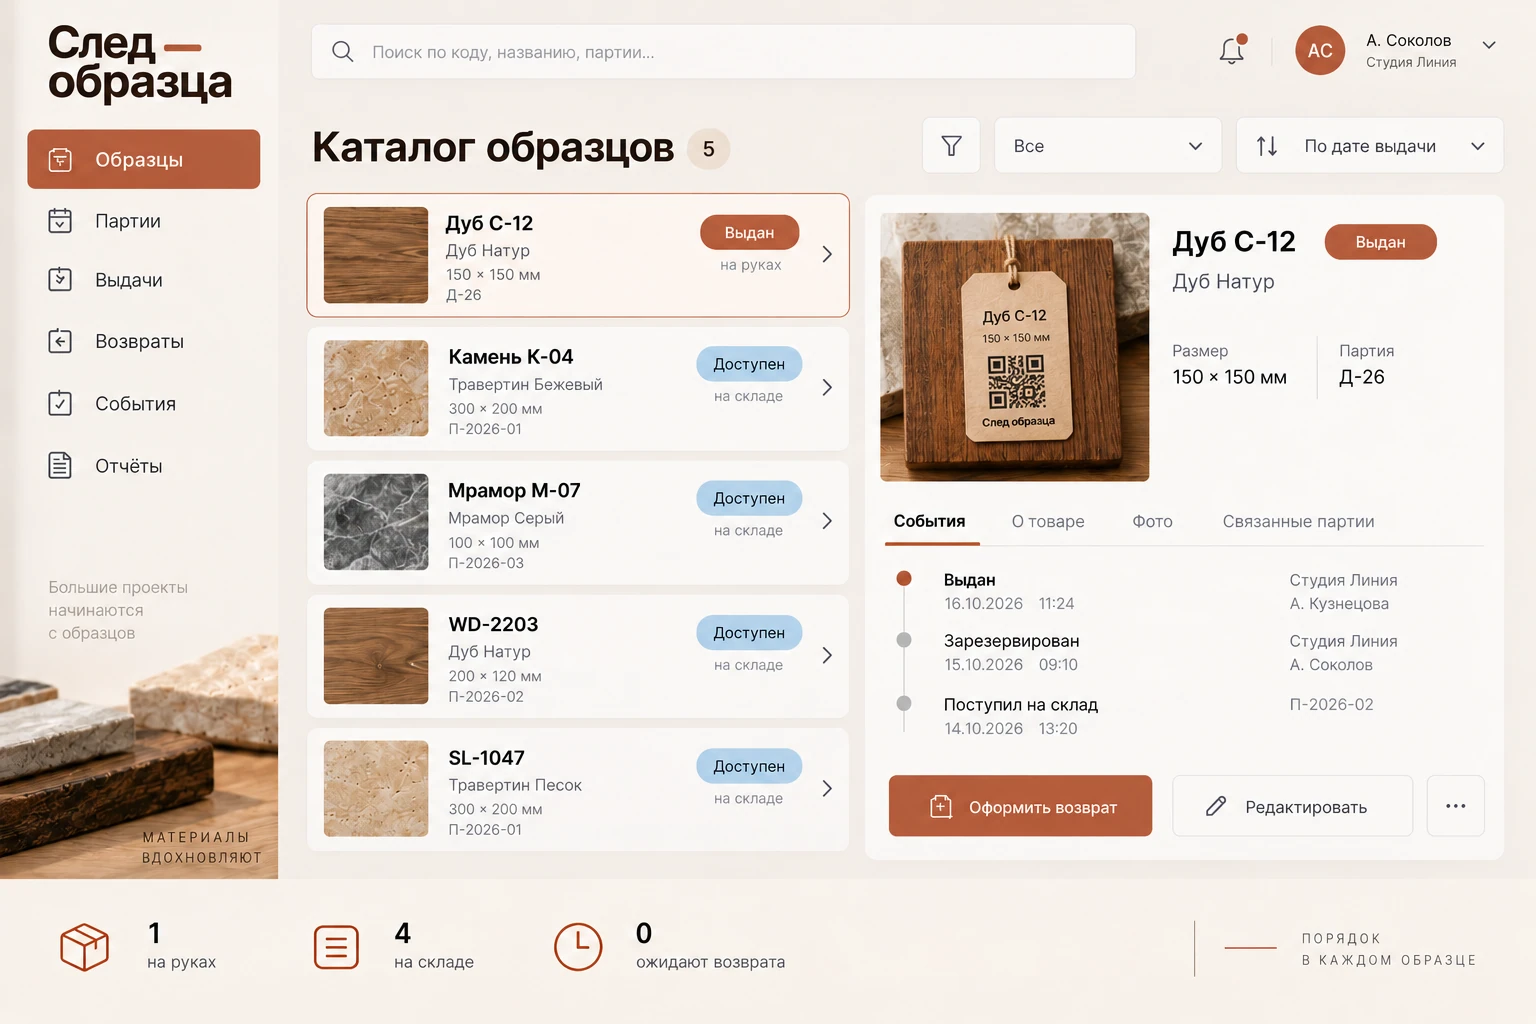Click the Возвраты sidebar icon
The image size is (1536, 1024).
click(60, 341)
